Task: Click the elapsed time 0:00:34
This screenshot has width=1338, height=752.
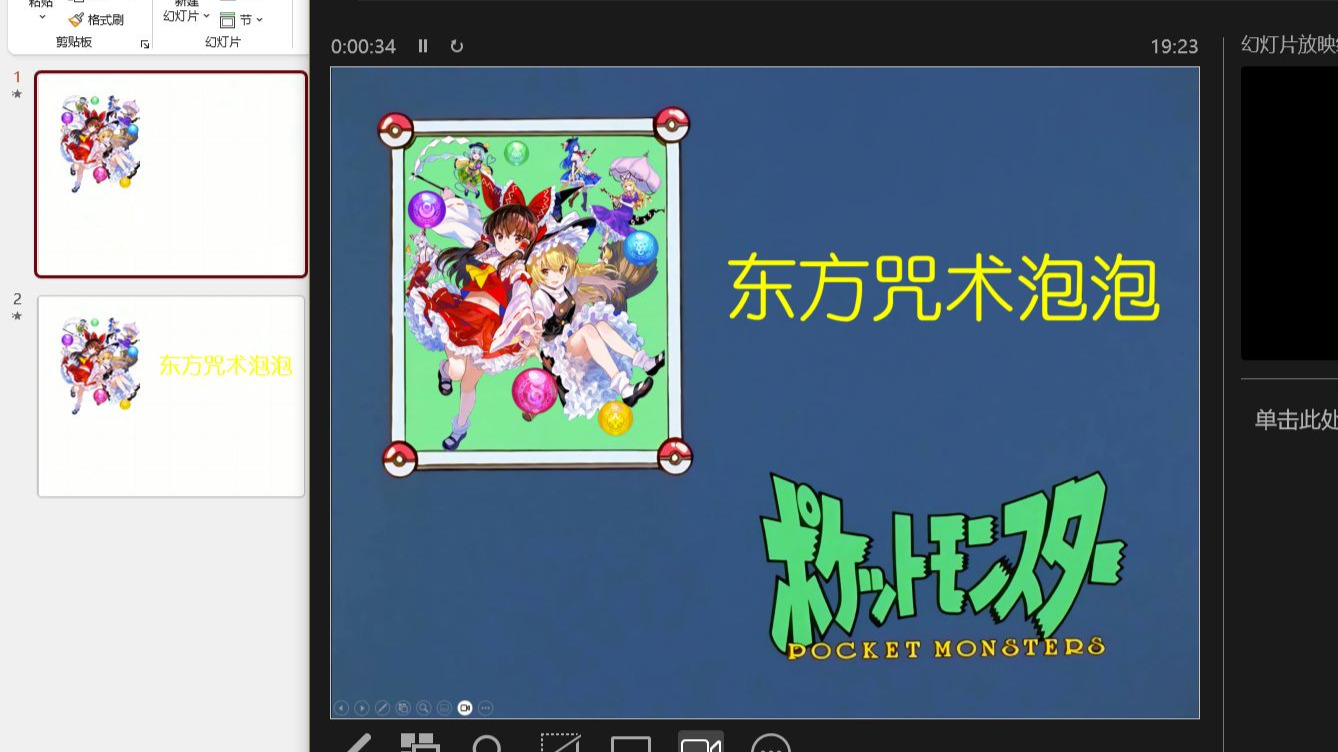Action: coord(364,47)
